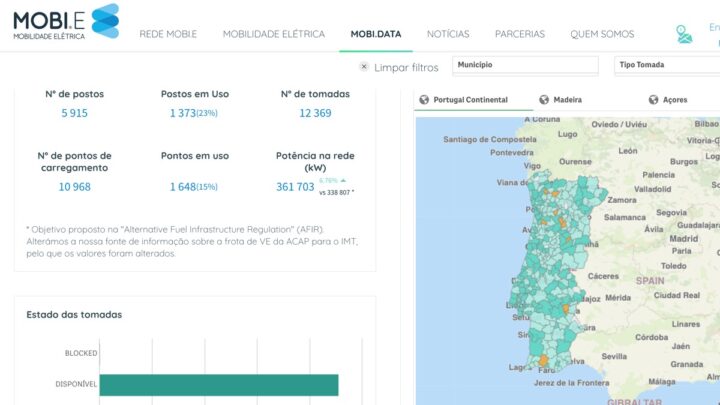Viewport: 720px width, 405px height.
Task: Click the X icon beside Limpar filtros
Action: click(364, 67)
